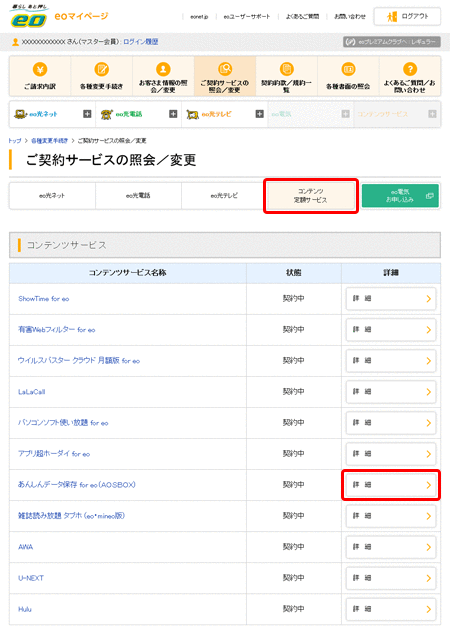450x632 pixels.
Task: Switch to the コンテンツ定額サービス tab
Action: 310,196
